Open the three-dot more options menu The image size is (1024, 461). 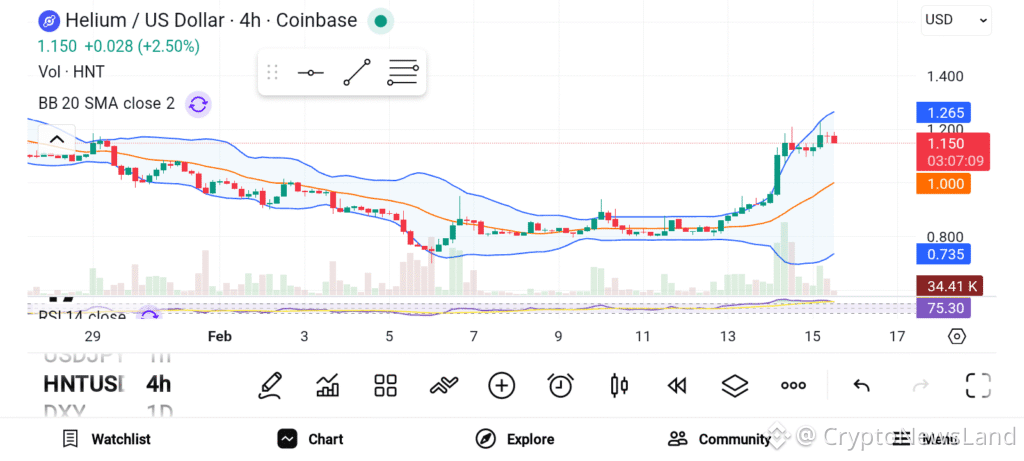793,385
